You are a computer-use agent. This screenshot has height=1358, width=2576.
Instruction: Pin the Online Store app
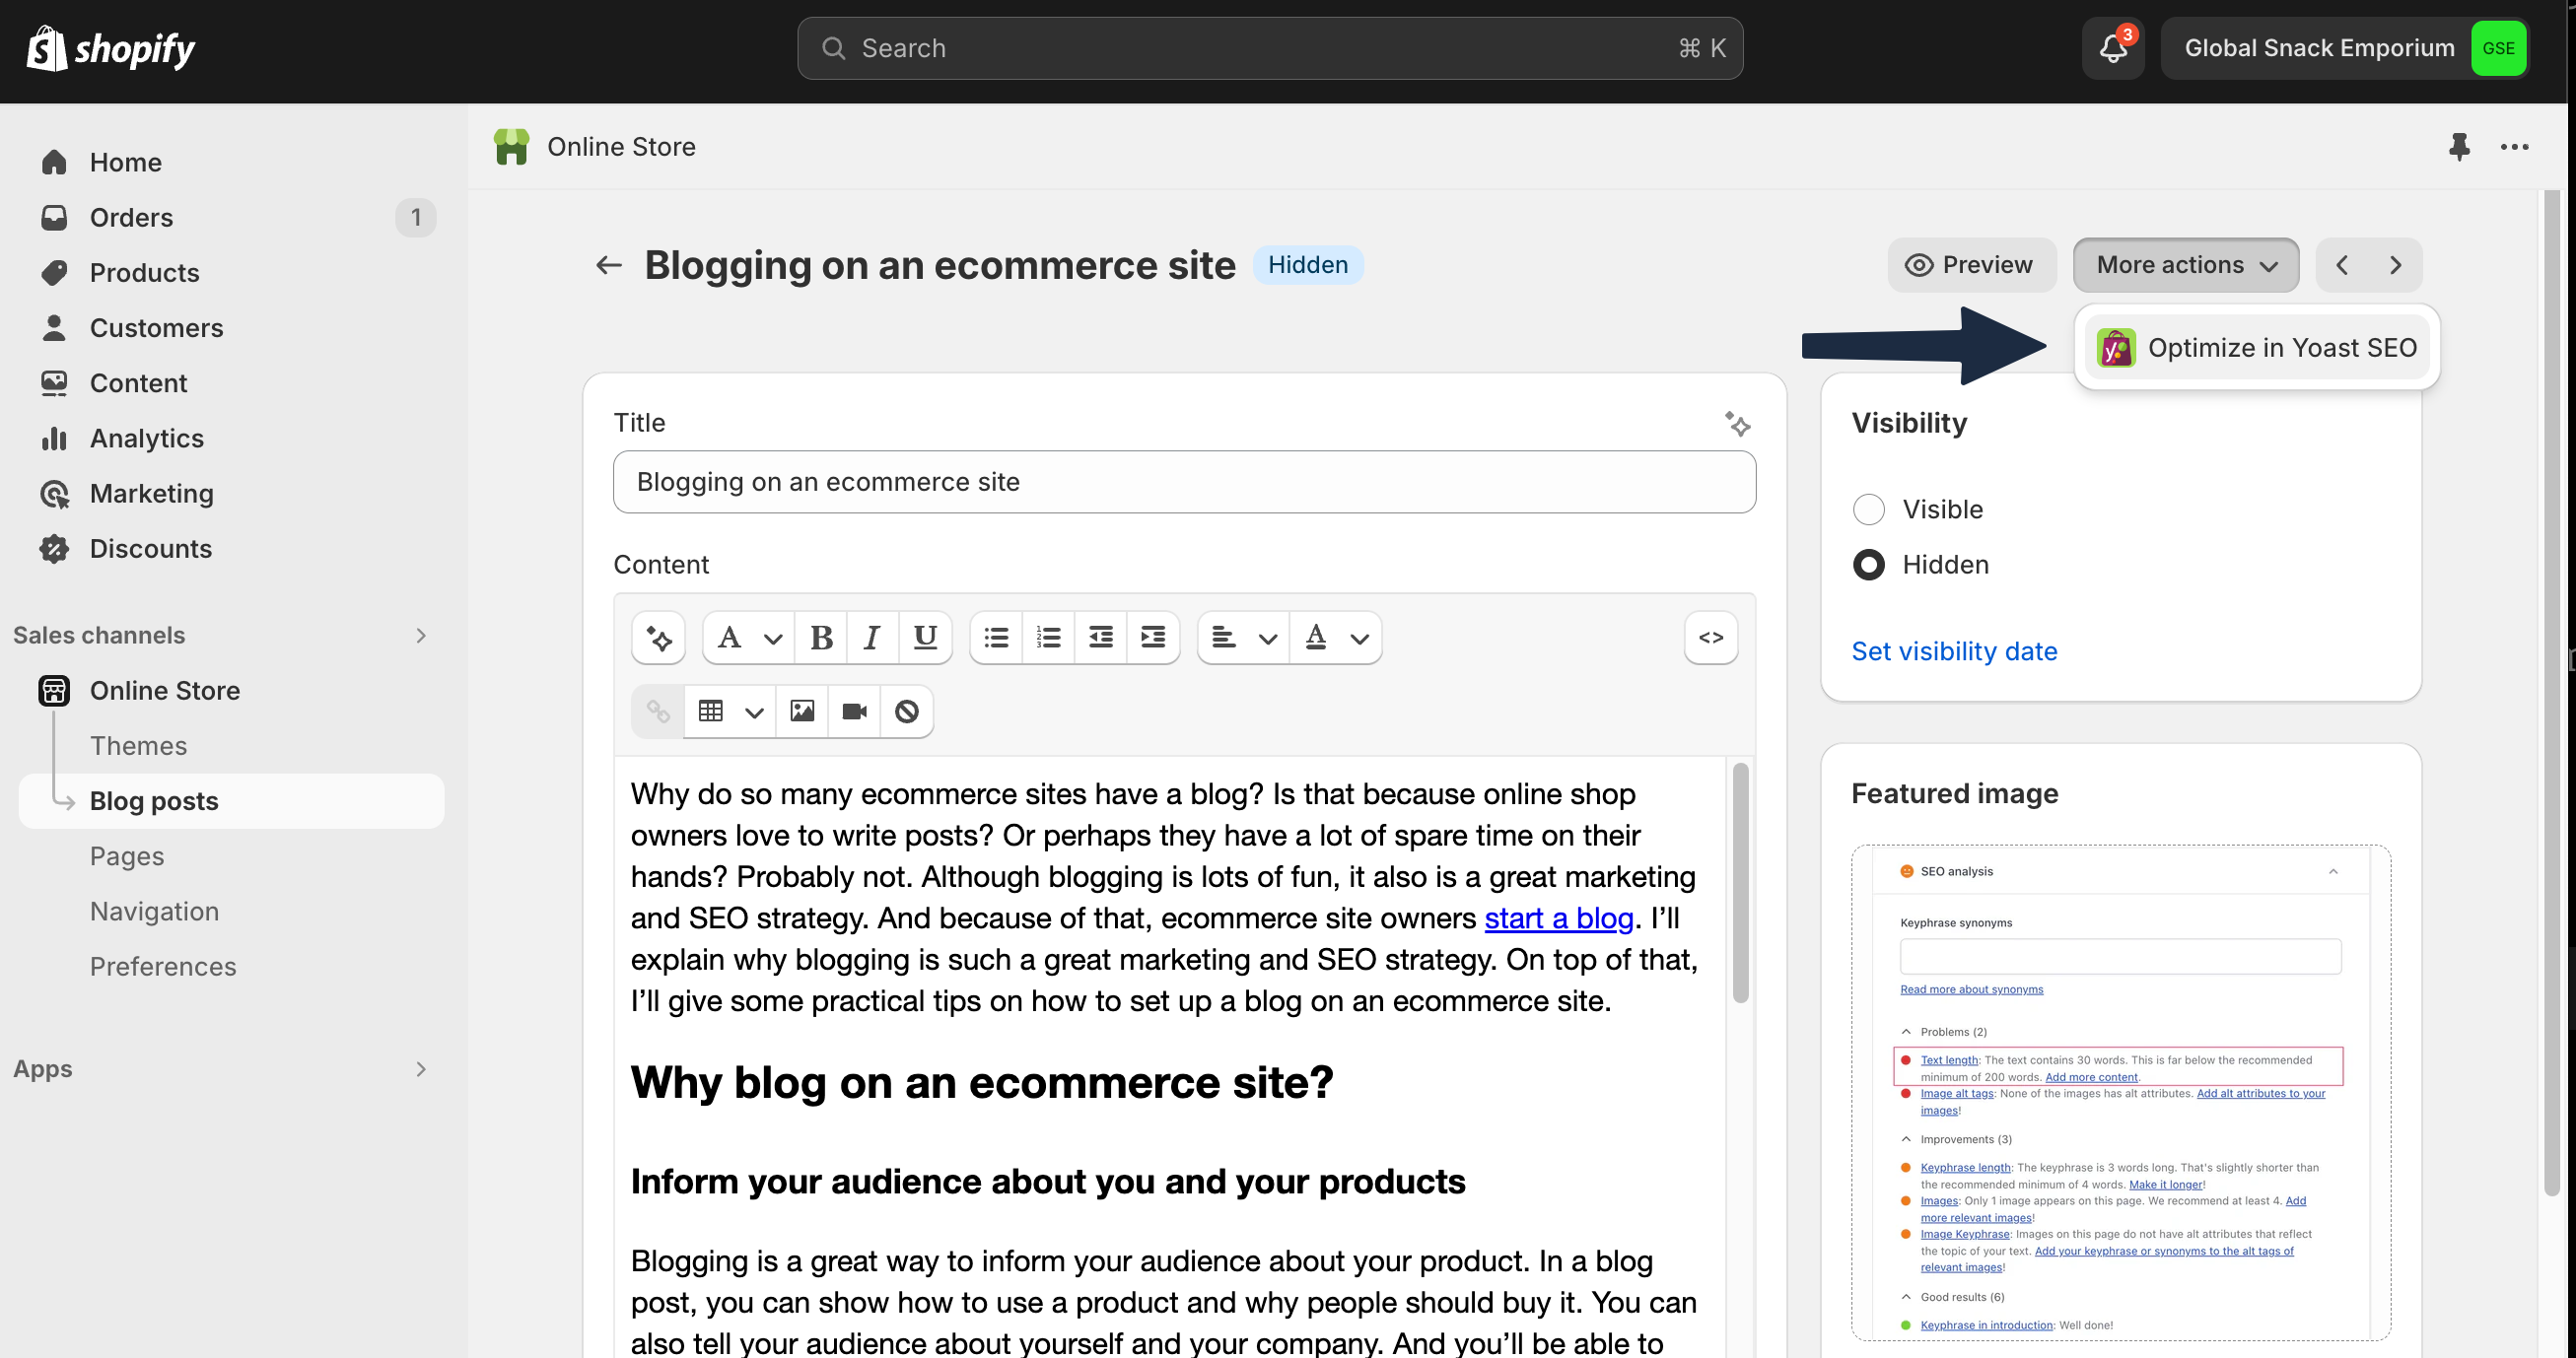coord(2459,147)
